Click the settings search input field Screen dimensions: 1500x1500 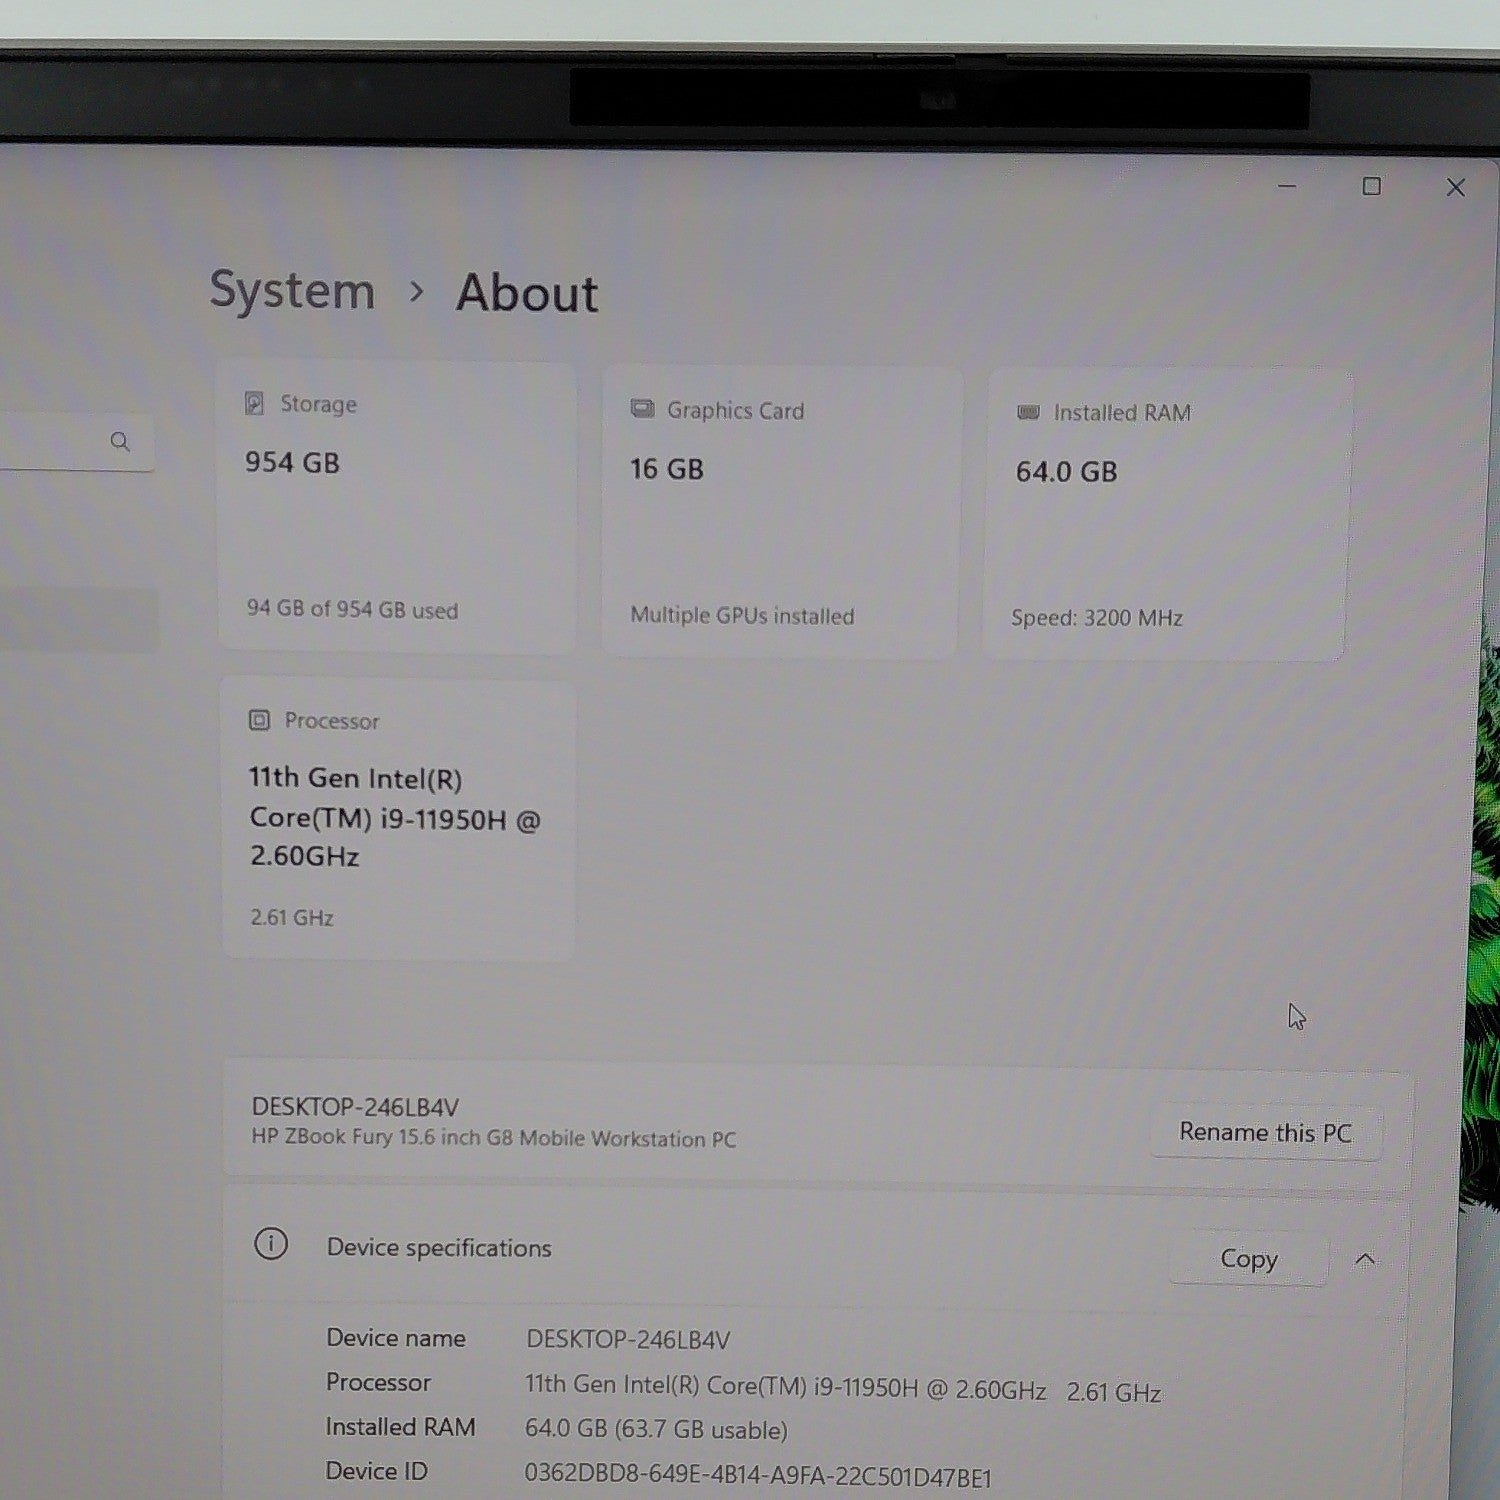tap(75, 442)
